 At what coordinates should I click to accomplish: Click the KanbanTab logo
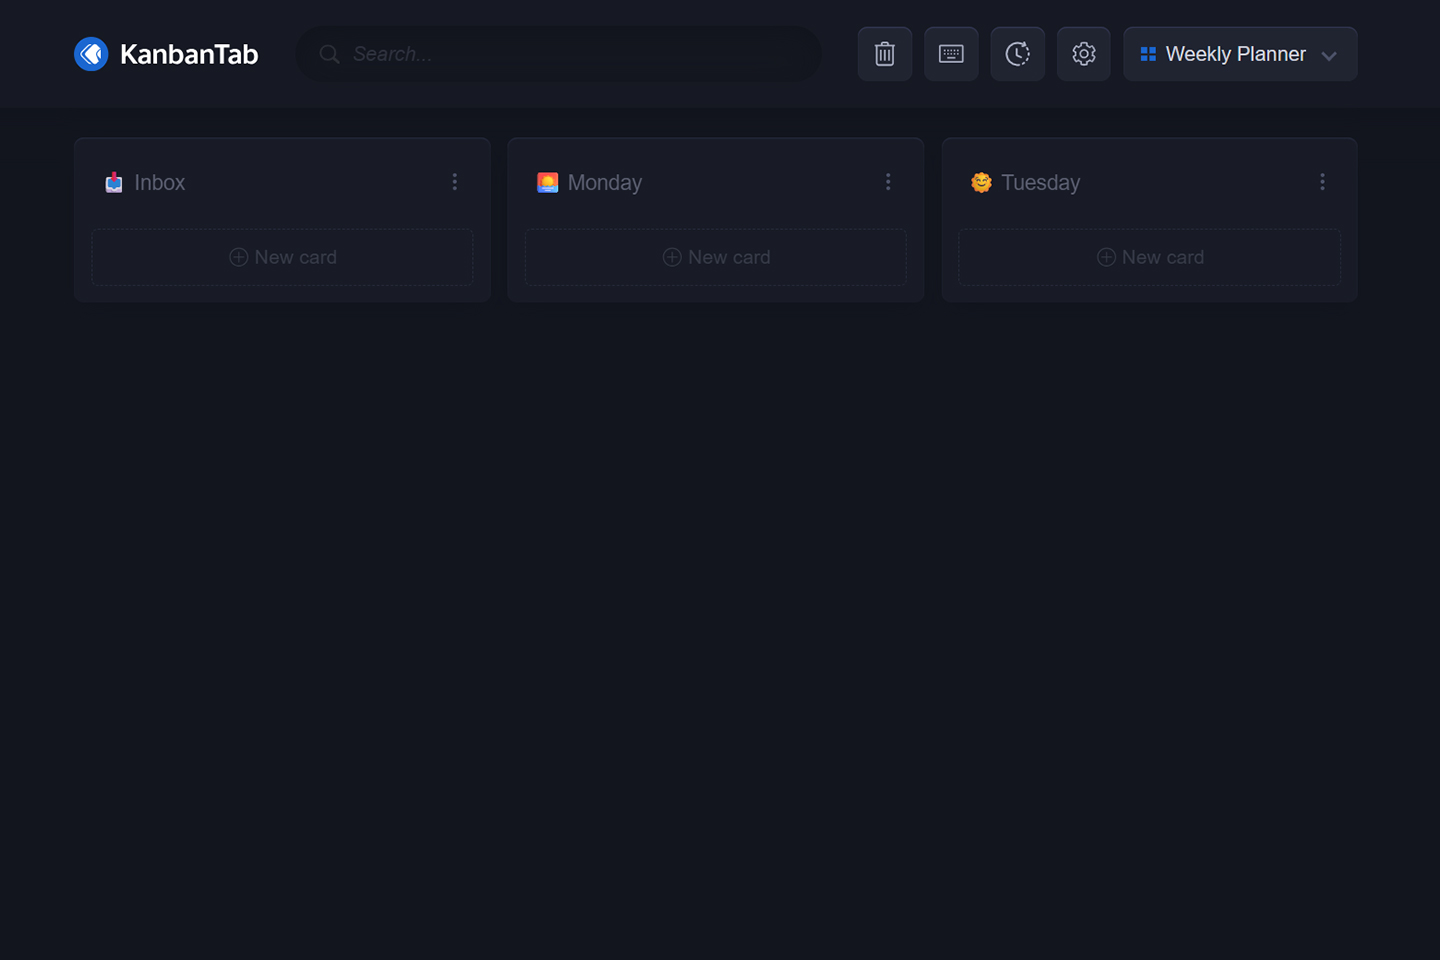[x=165, y=53]
